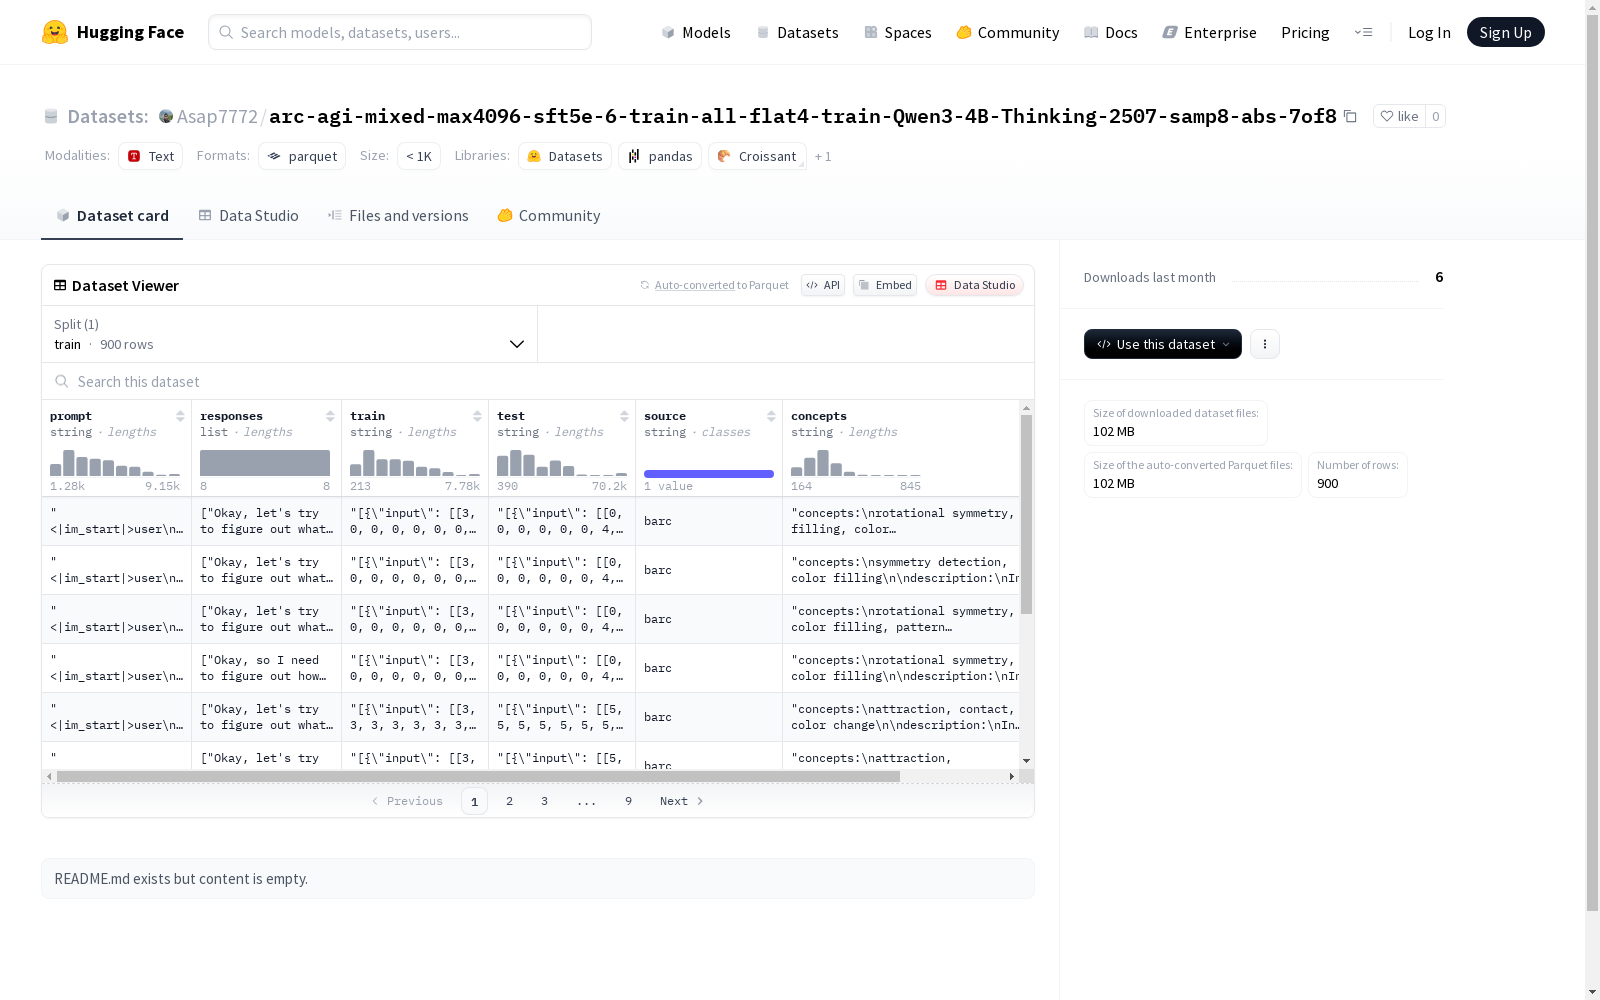Click the heart like button

(x=1399, y=116)
